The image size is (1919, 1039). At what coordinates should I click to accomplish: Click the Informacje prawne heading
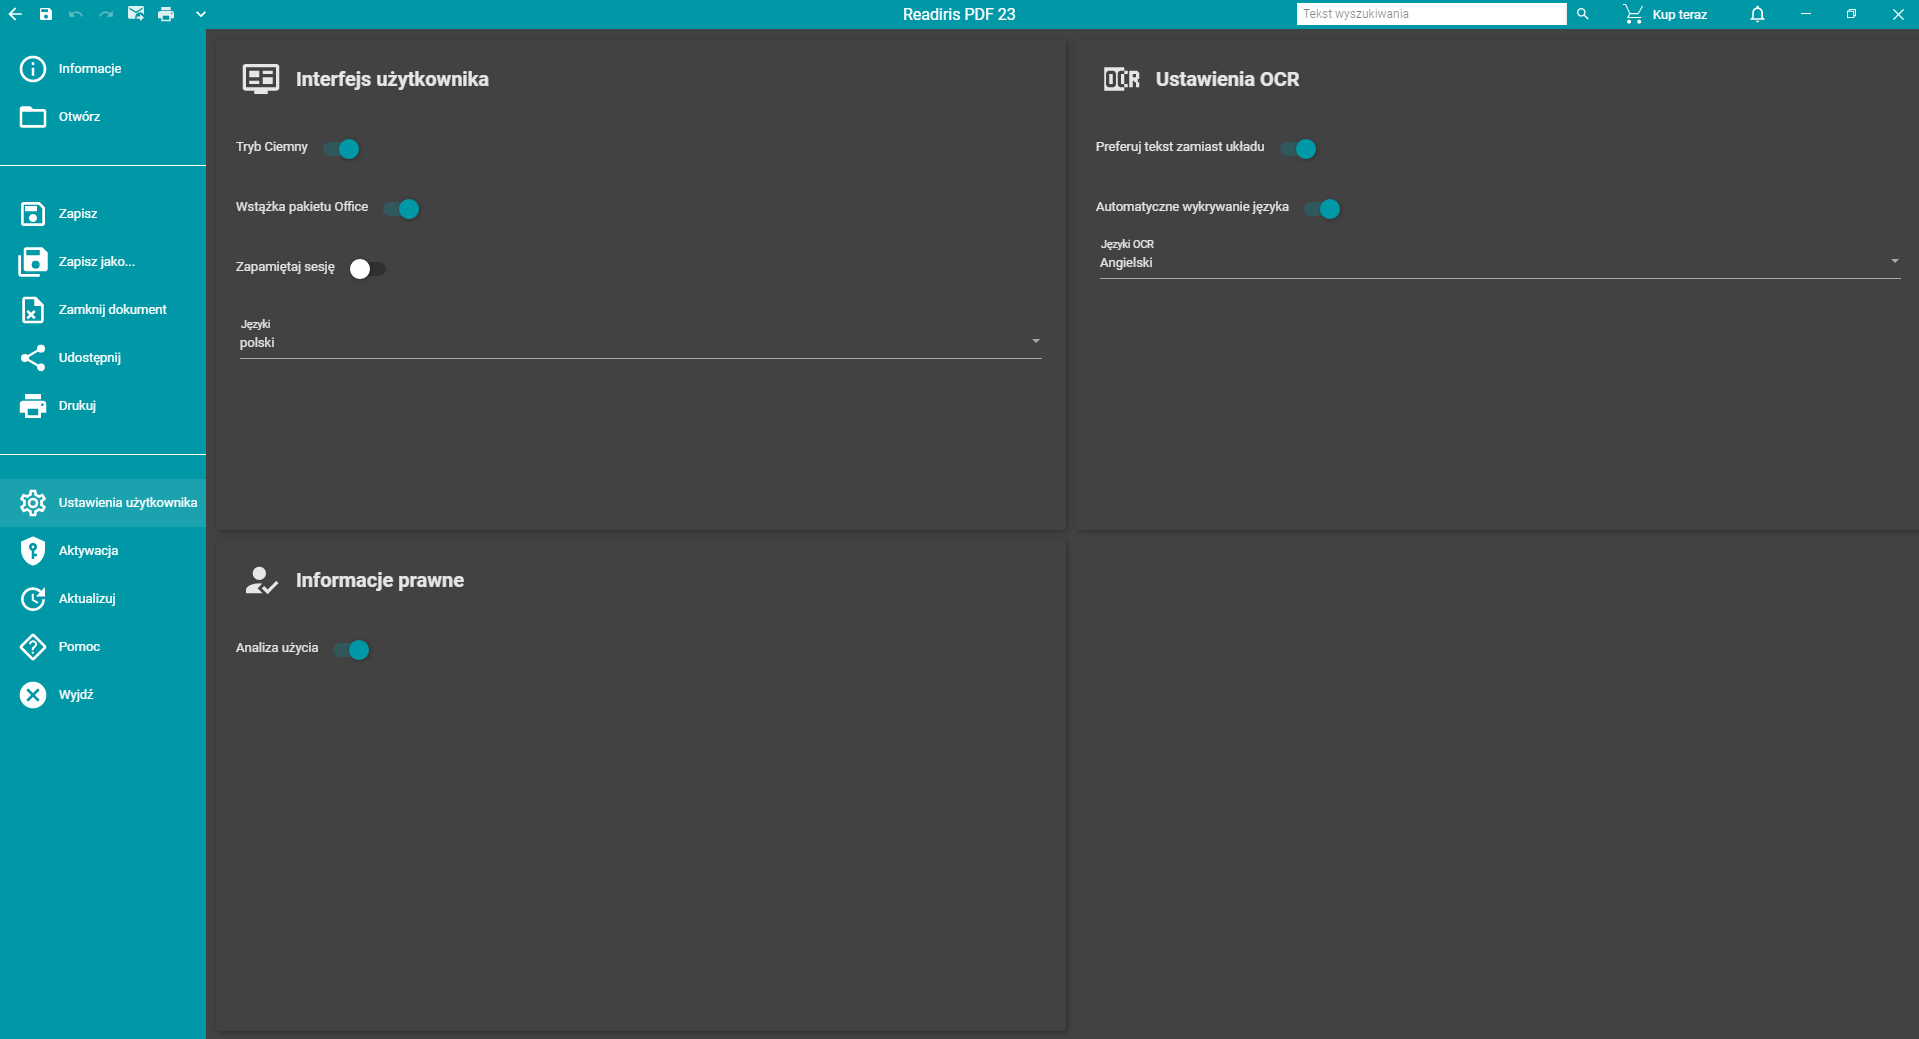tap(380, 581)
